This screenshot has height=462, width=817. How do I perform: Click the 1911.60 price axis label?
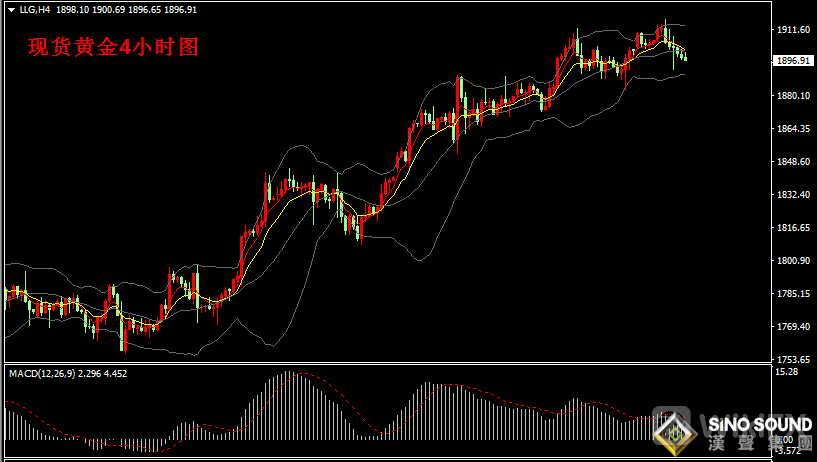pos(792,30)
